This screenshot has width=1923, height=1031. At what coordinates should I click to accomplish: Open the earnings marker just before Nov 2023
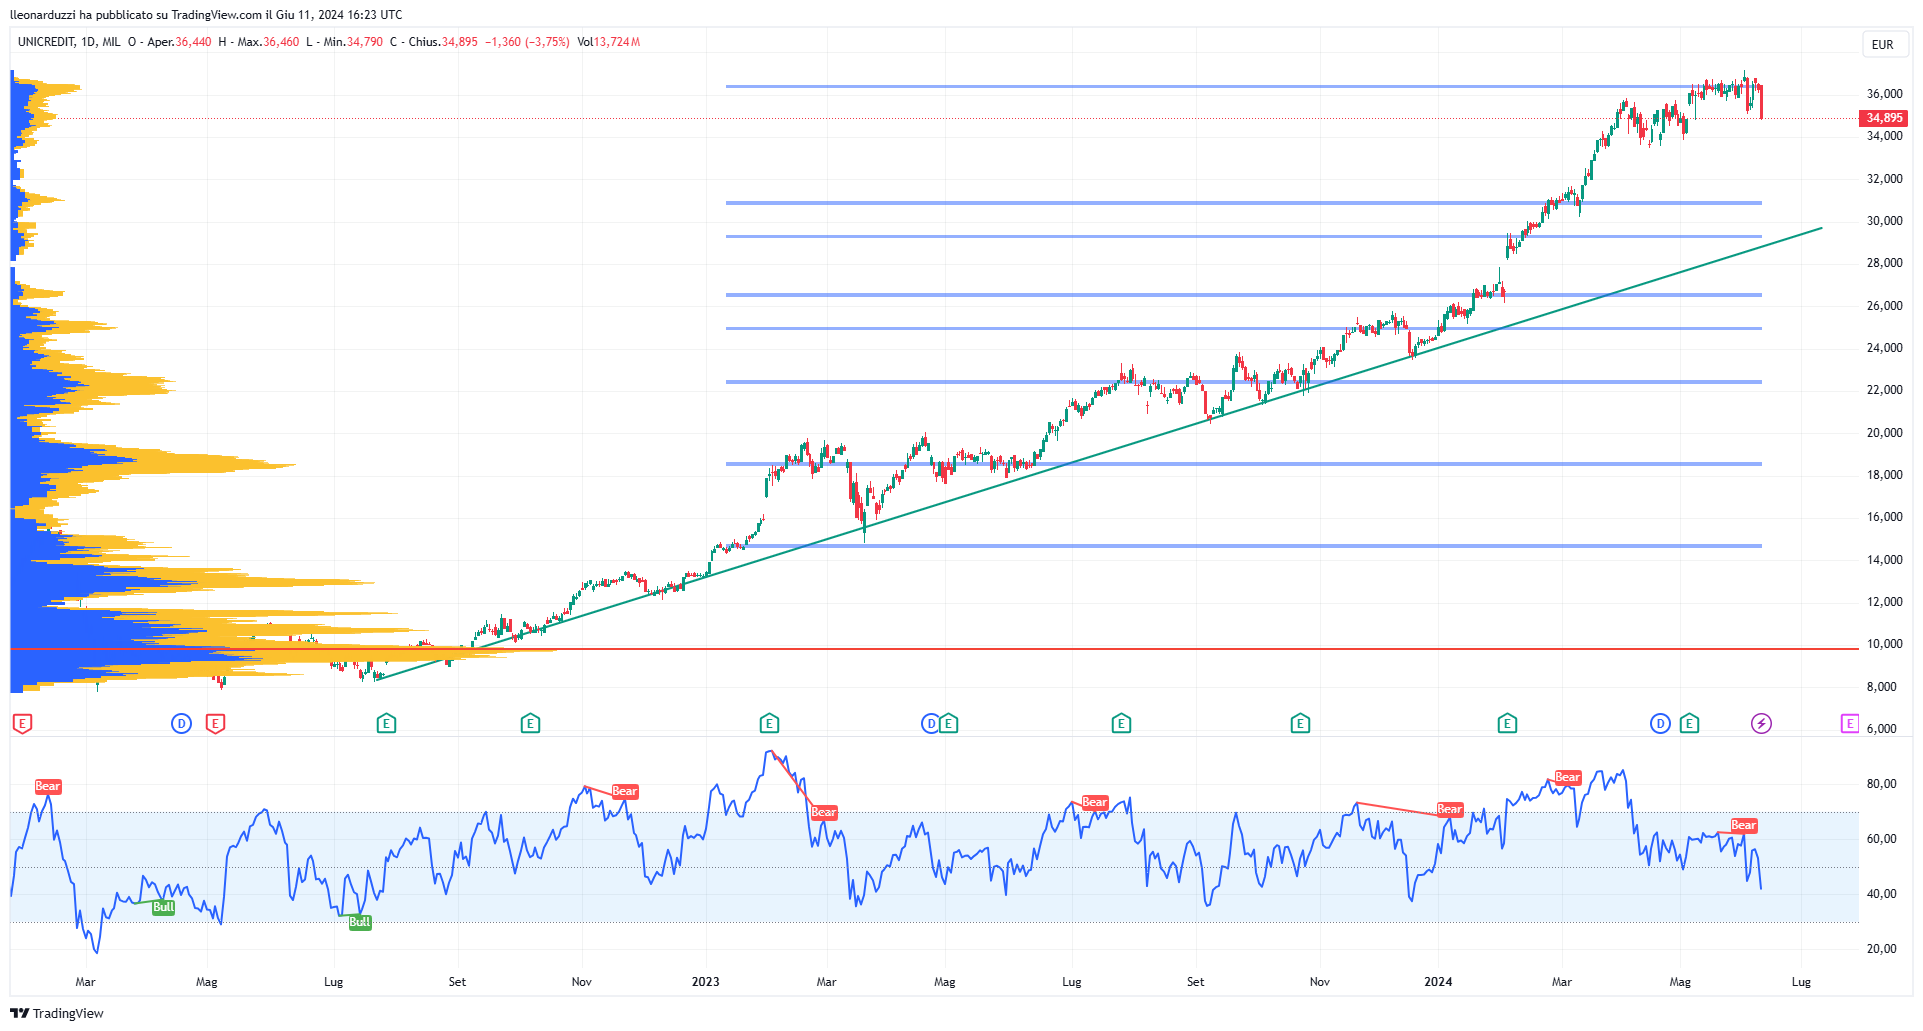pyautogui.click(x=1300, y=723)
